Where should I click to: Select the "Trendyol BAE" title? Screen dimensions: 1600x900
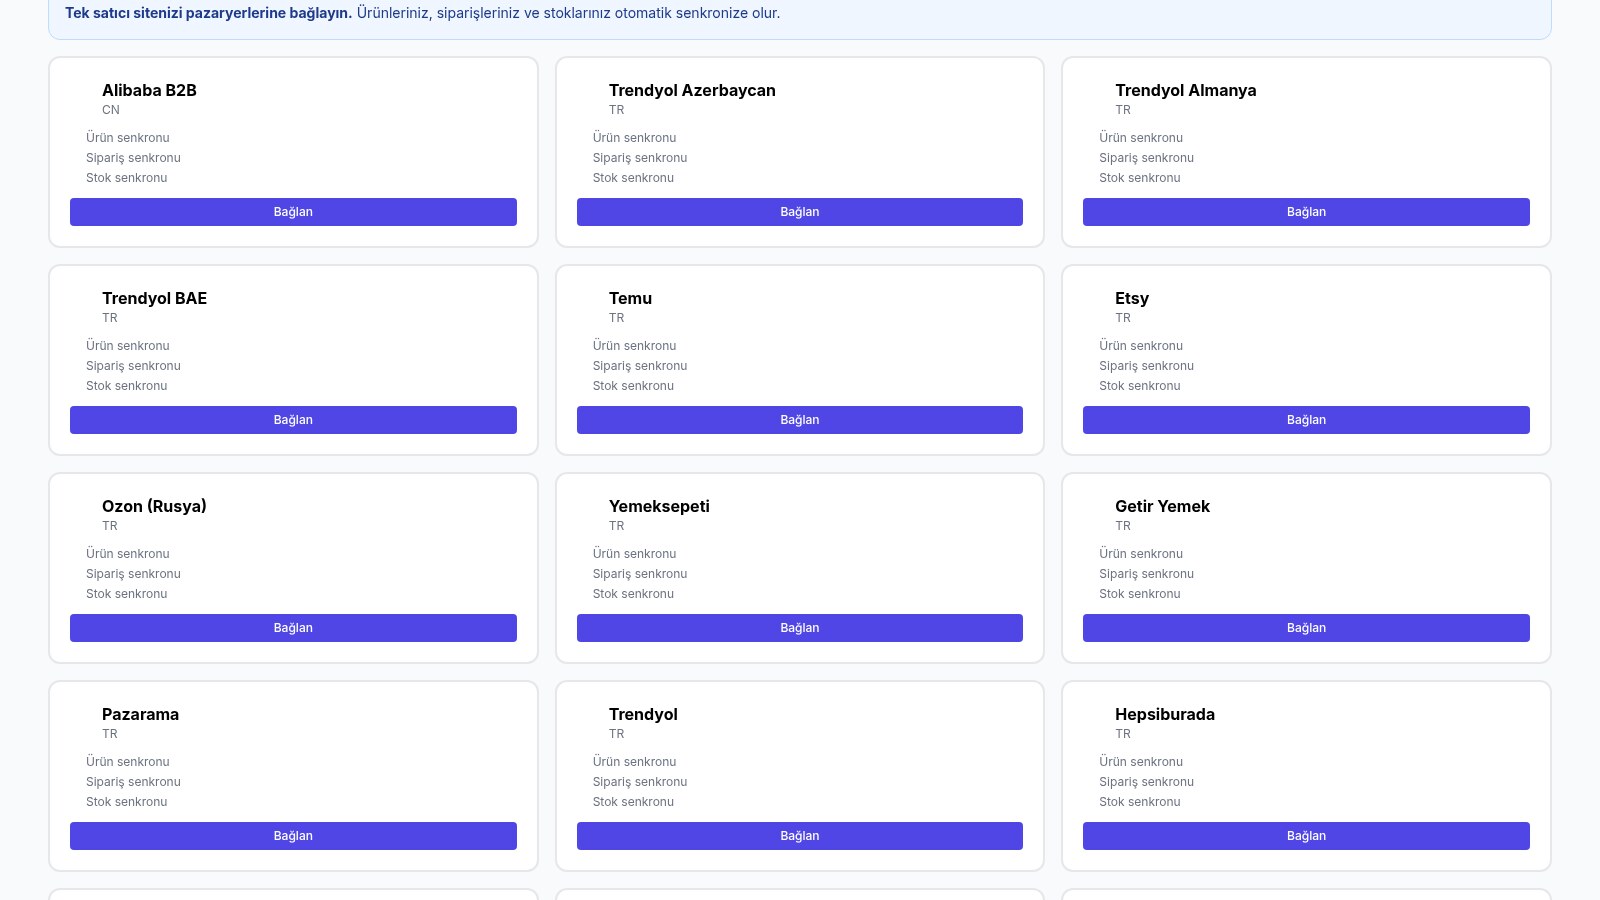(154, 298)
